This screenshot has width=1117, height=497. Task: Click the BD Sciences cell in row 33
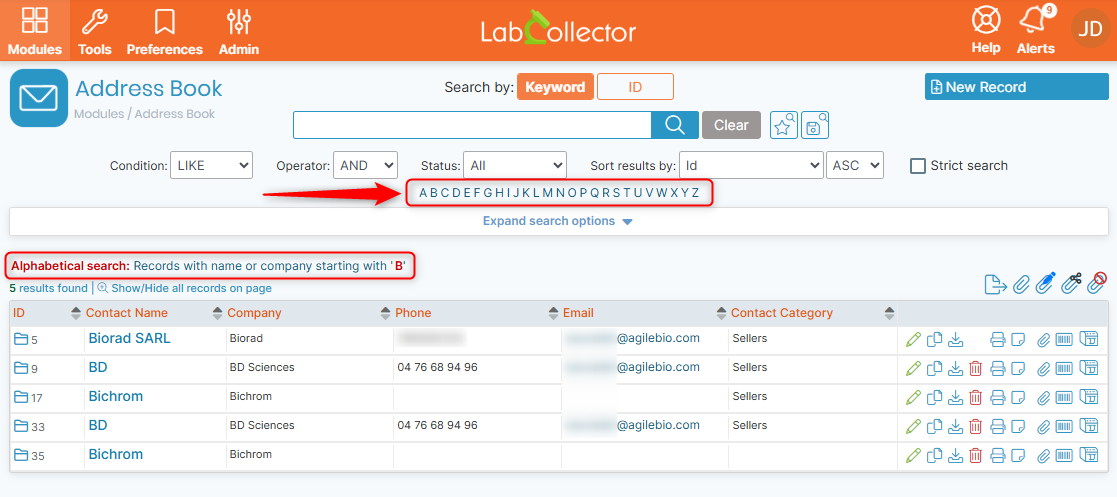tap(261, 425)
